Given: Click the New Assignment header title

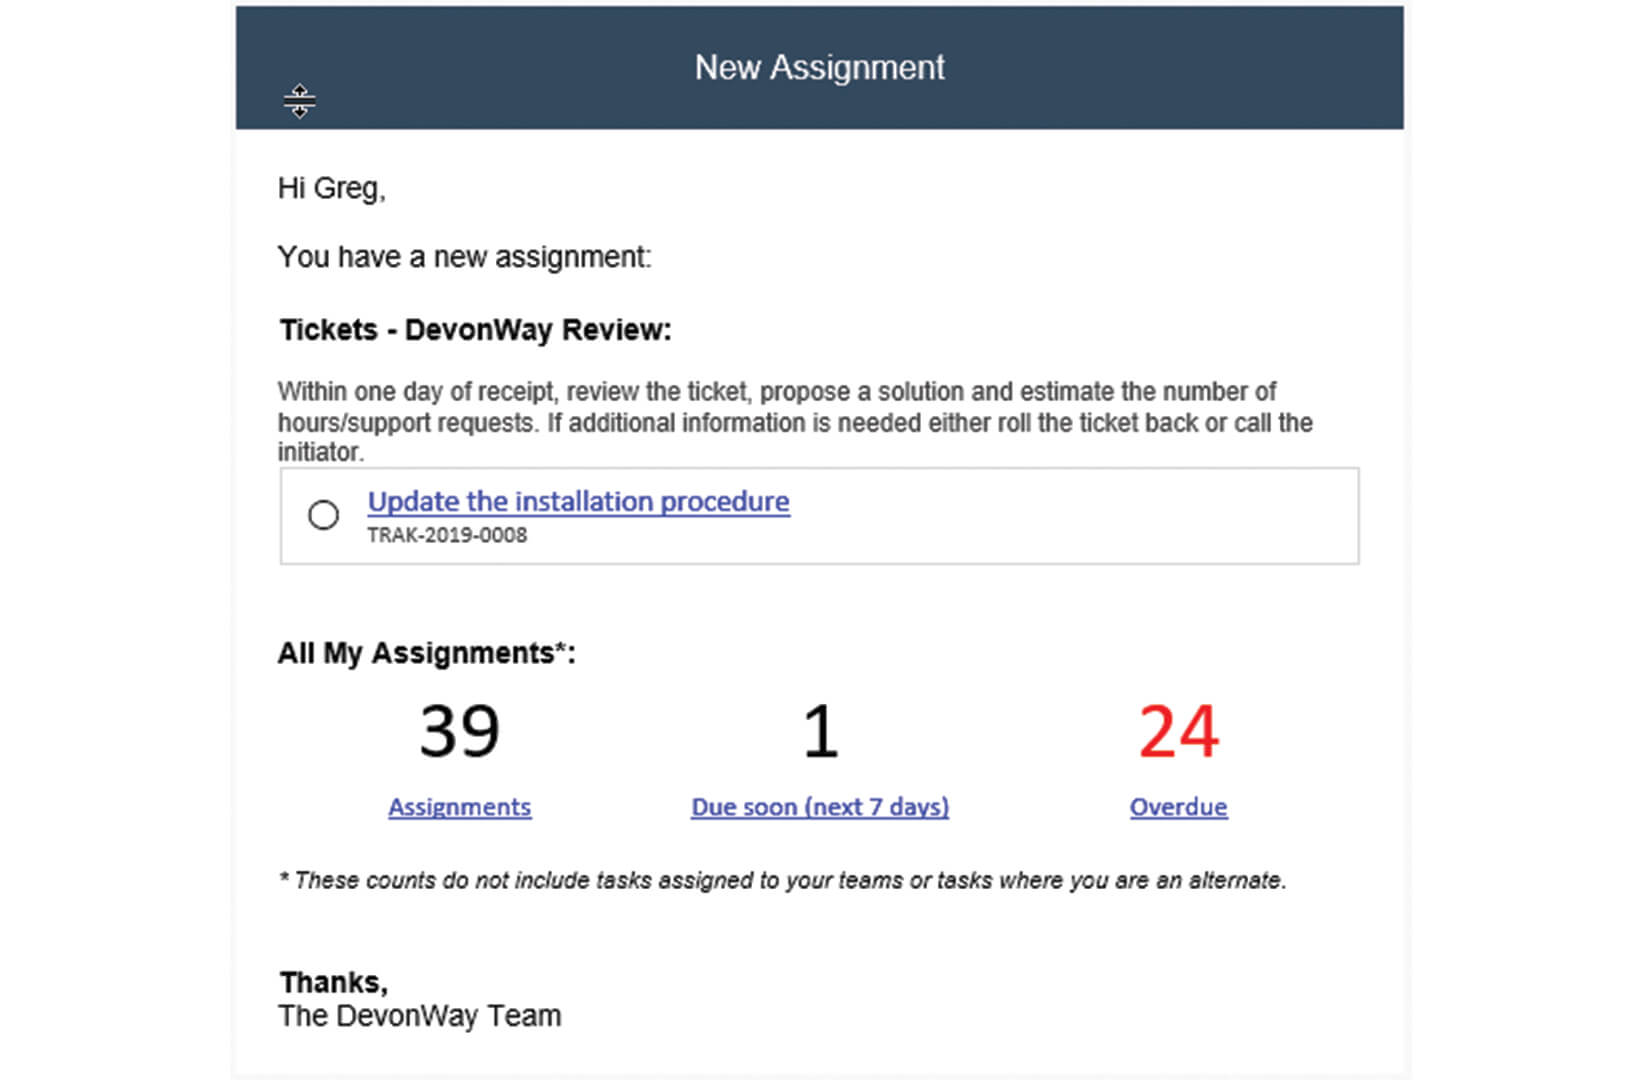Looking at the screenshot, I should click(x=820, y=68).
